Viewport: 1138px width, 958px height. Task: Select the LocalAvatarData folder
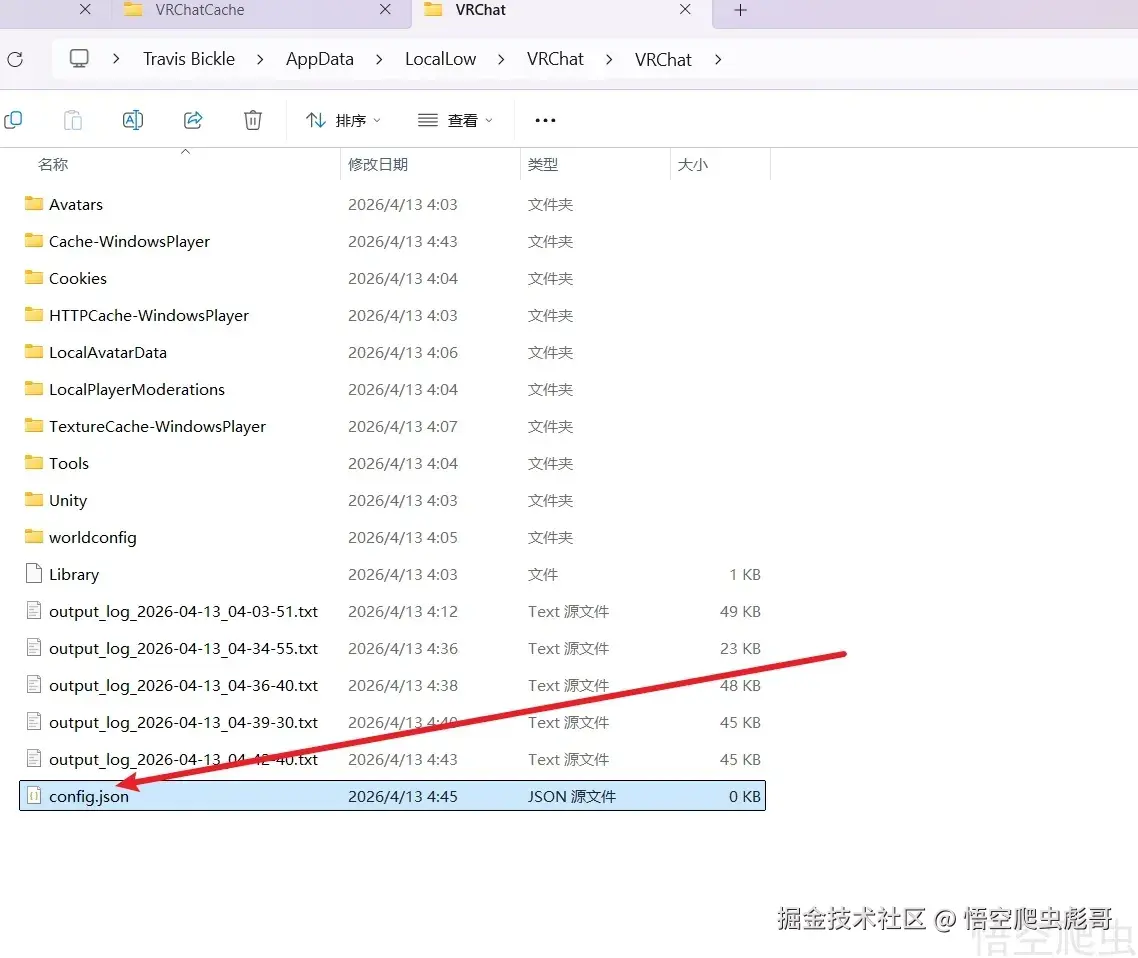click(392, 353)
